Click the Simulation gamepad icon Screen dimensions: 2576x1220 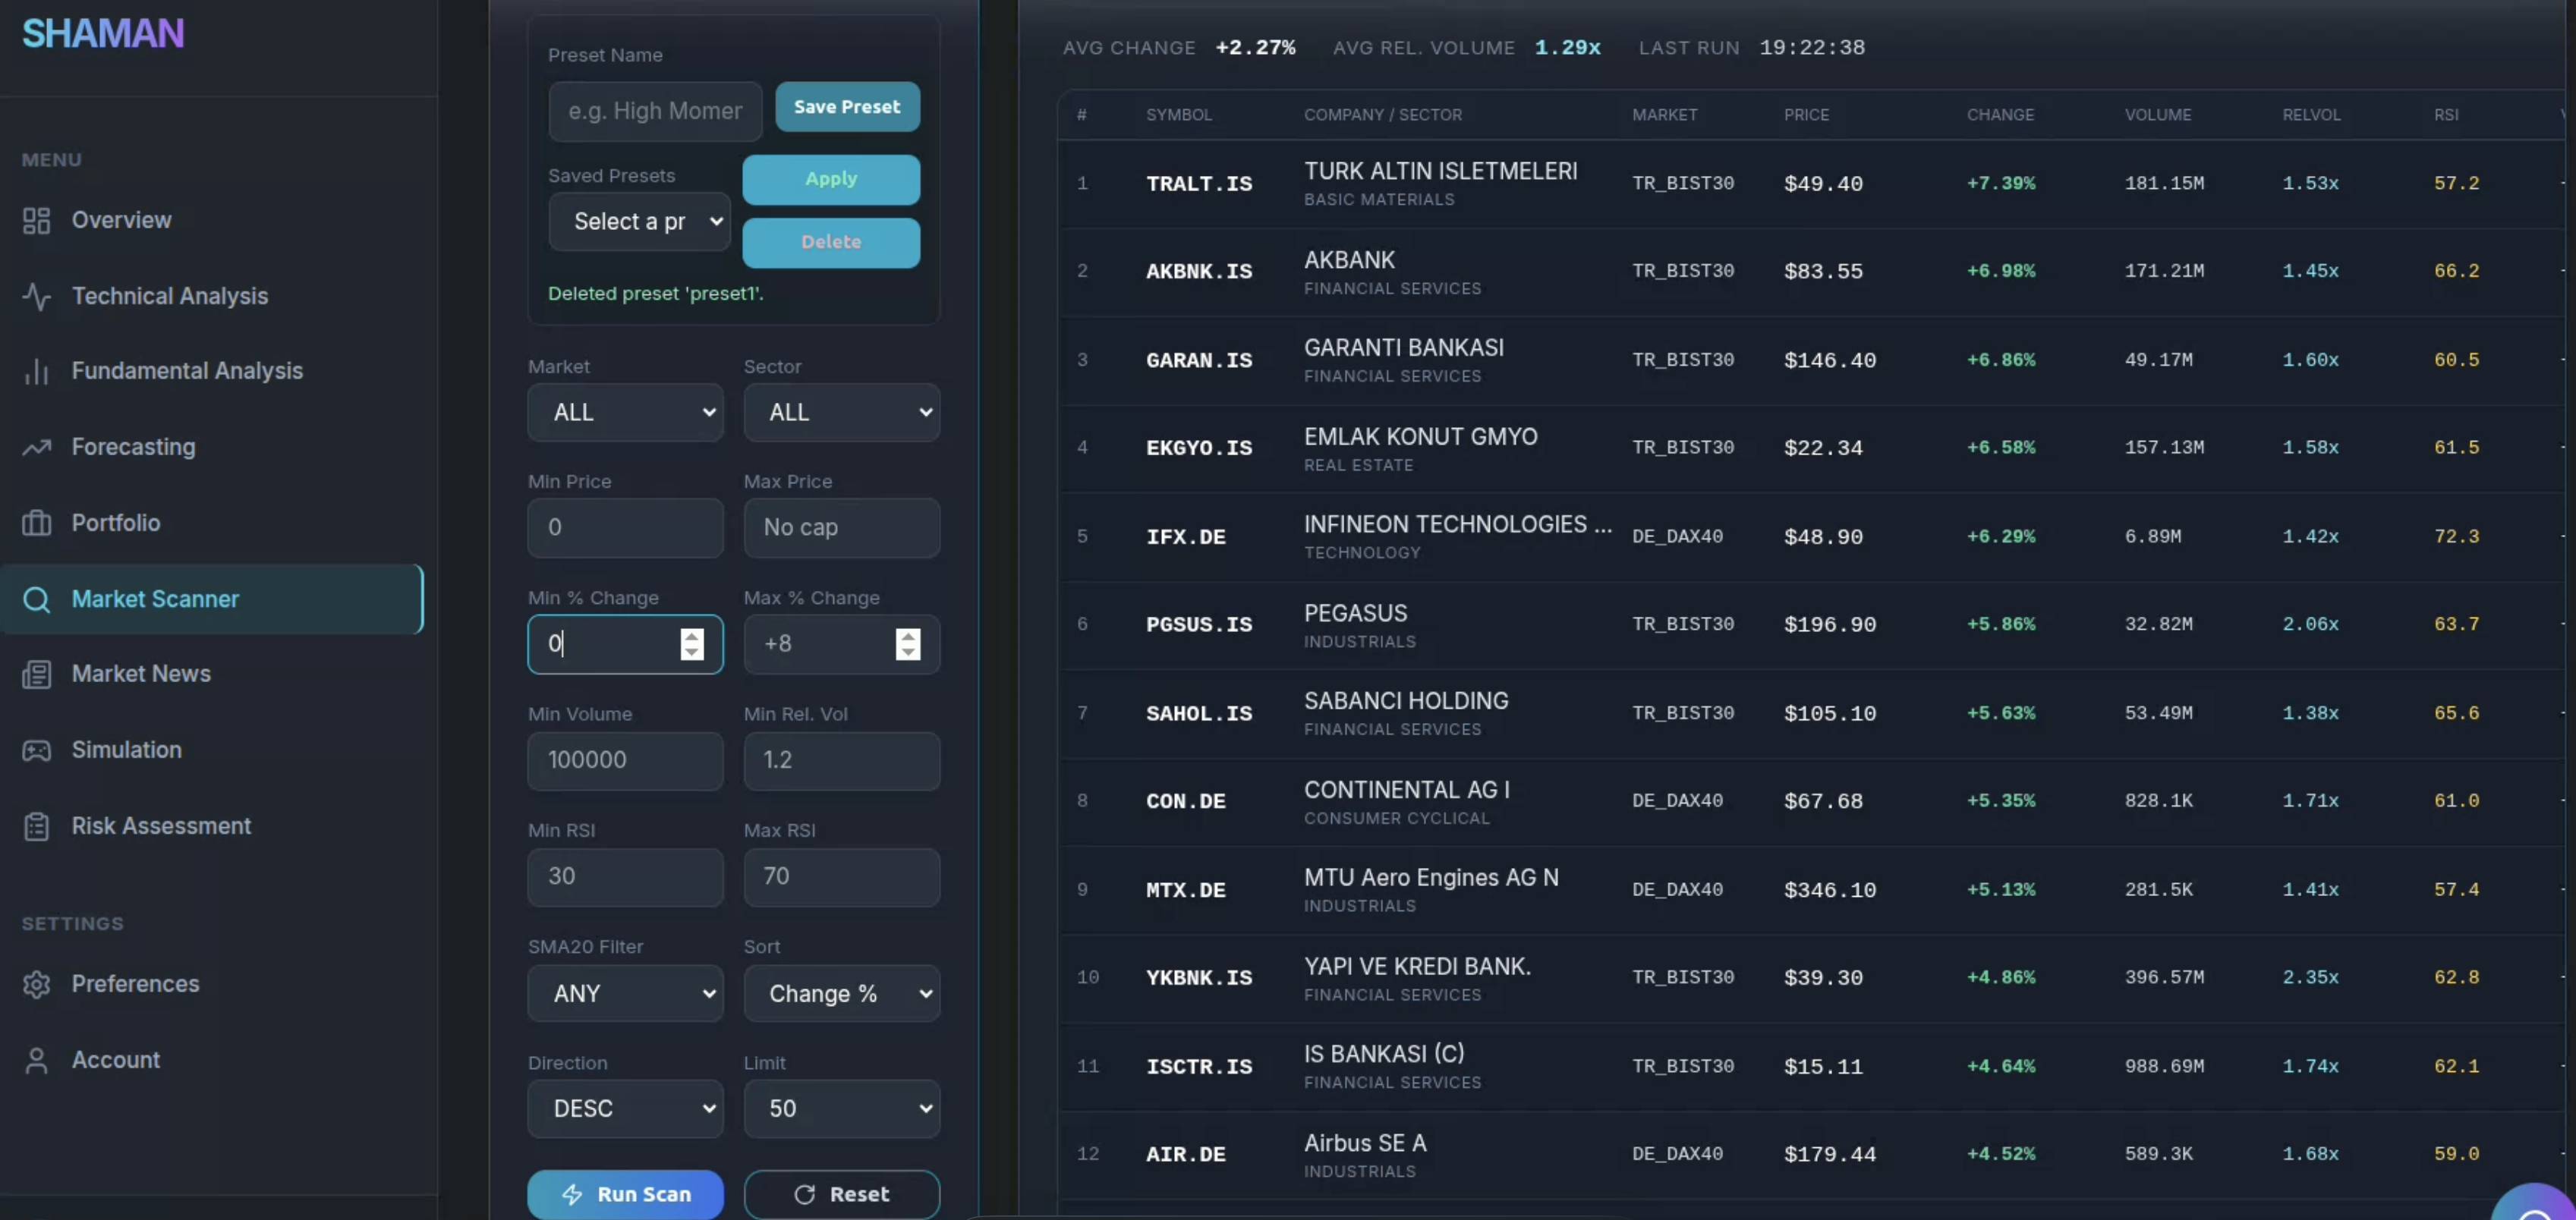click(x=36, y=750)
